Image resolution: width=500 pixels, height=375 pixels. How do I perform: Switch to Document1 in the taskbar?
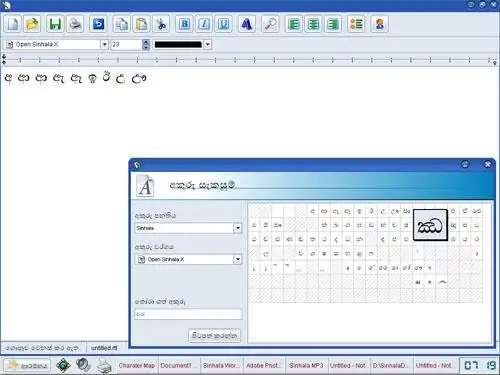point(180,366)
